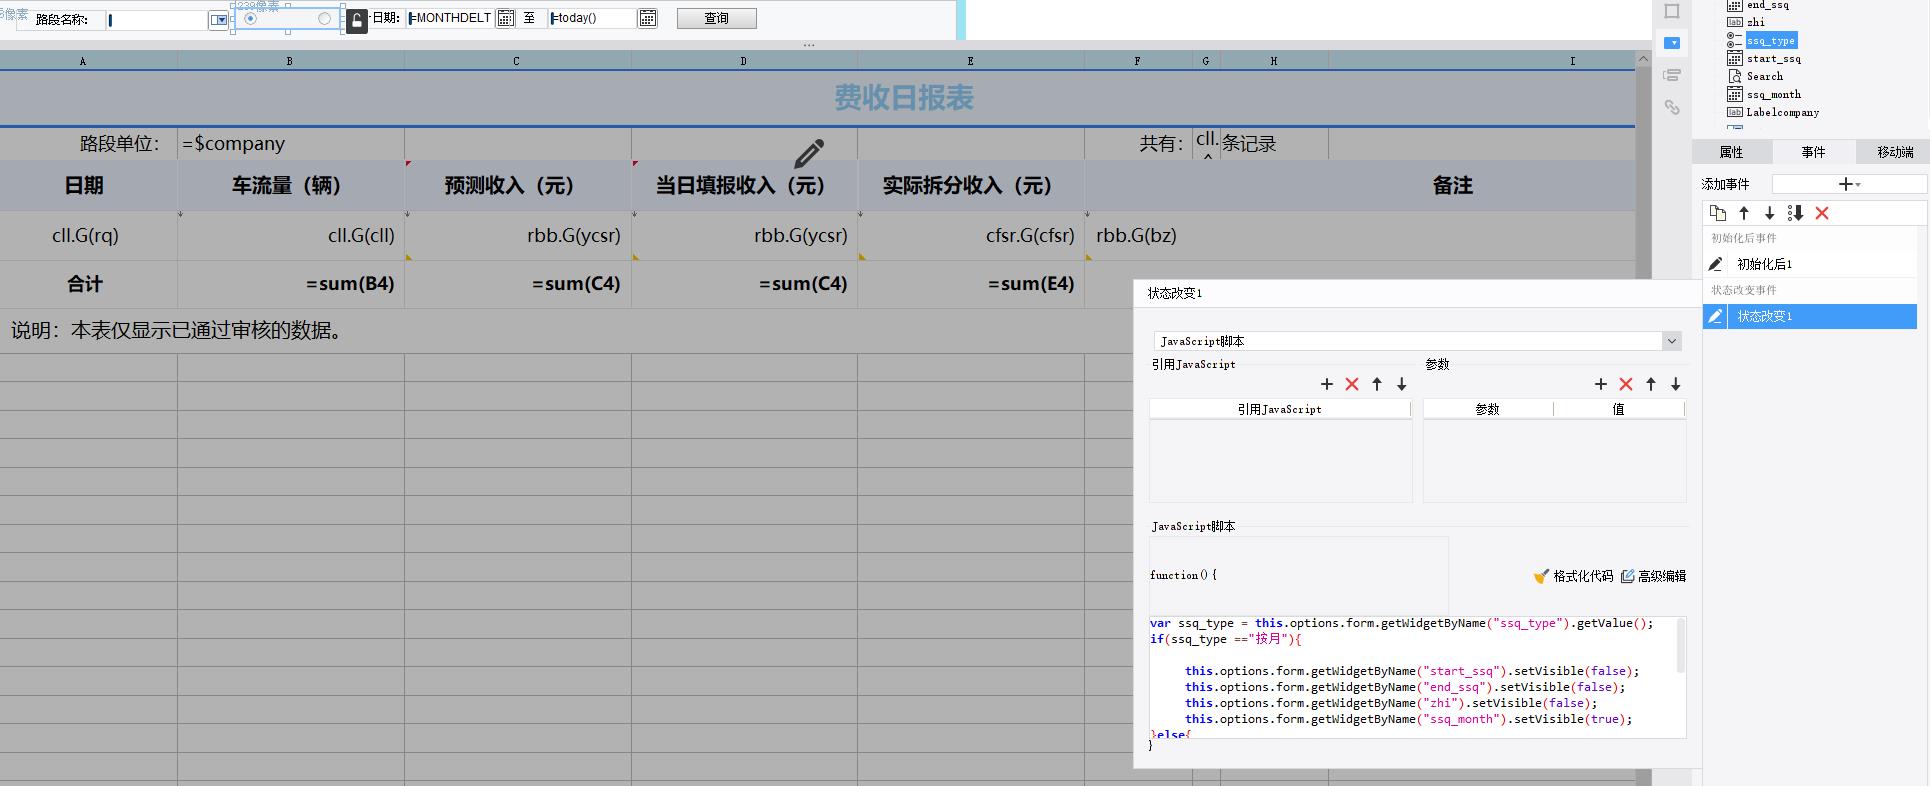Screen dimensions: 1930x786
Task: Select the 状态改变1 event row
Action: [1810, 316]
